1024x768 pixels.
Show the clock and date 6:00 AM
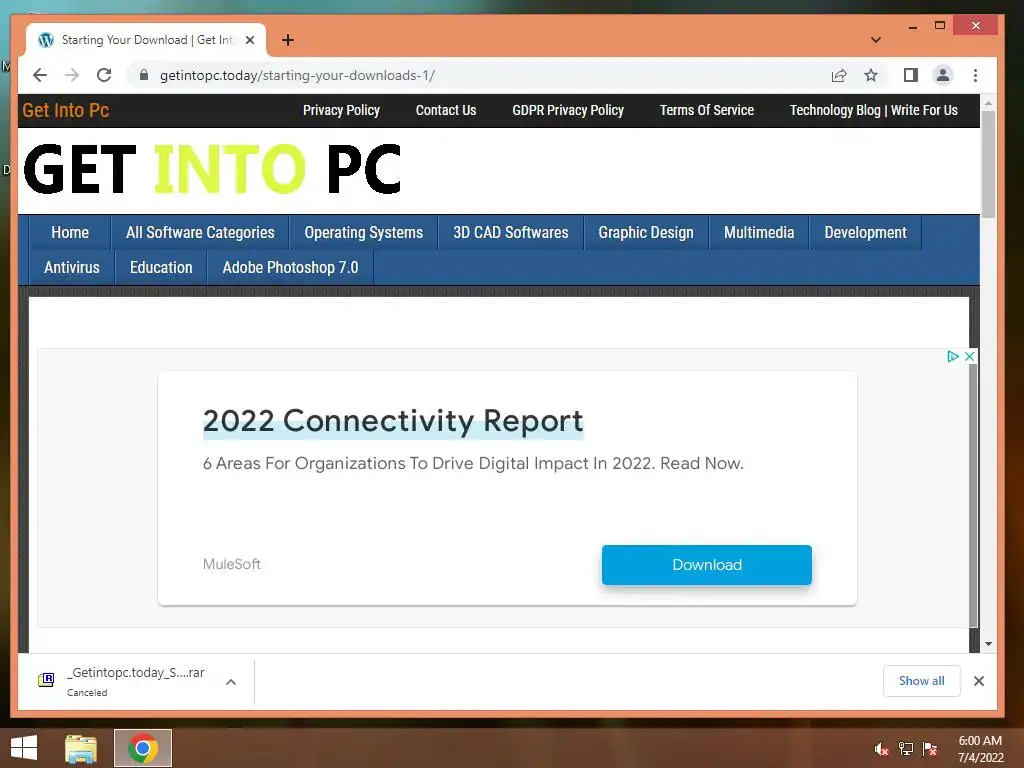[x=980, y=749]
